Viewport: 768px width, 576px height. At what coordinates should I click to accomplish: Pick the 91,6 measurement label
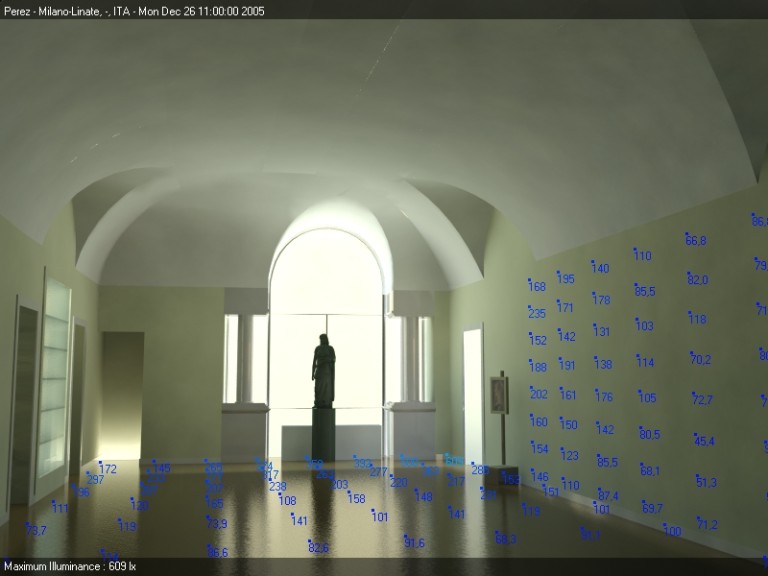414,543
